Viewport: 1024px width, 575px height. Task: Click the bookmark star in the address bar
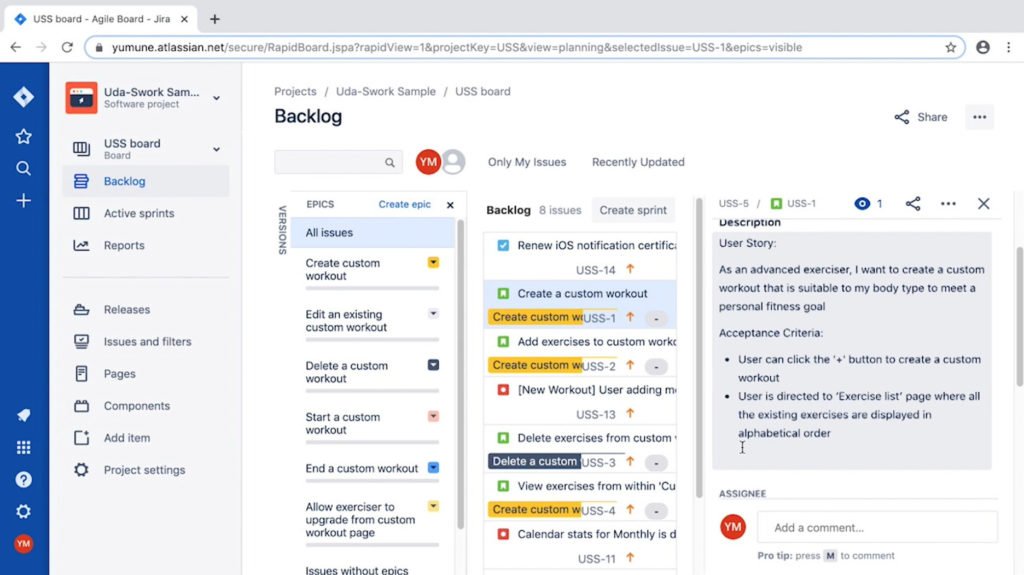[951, 47]
